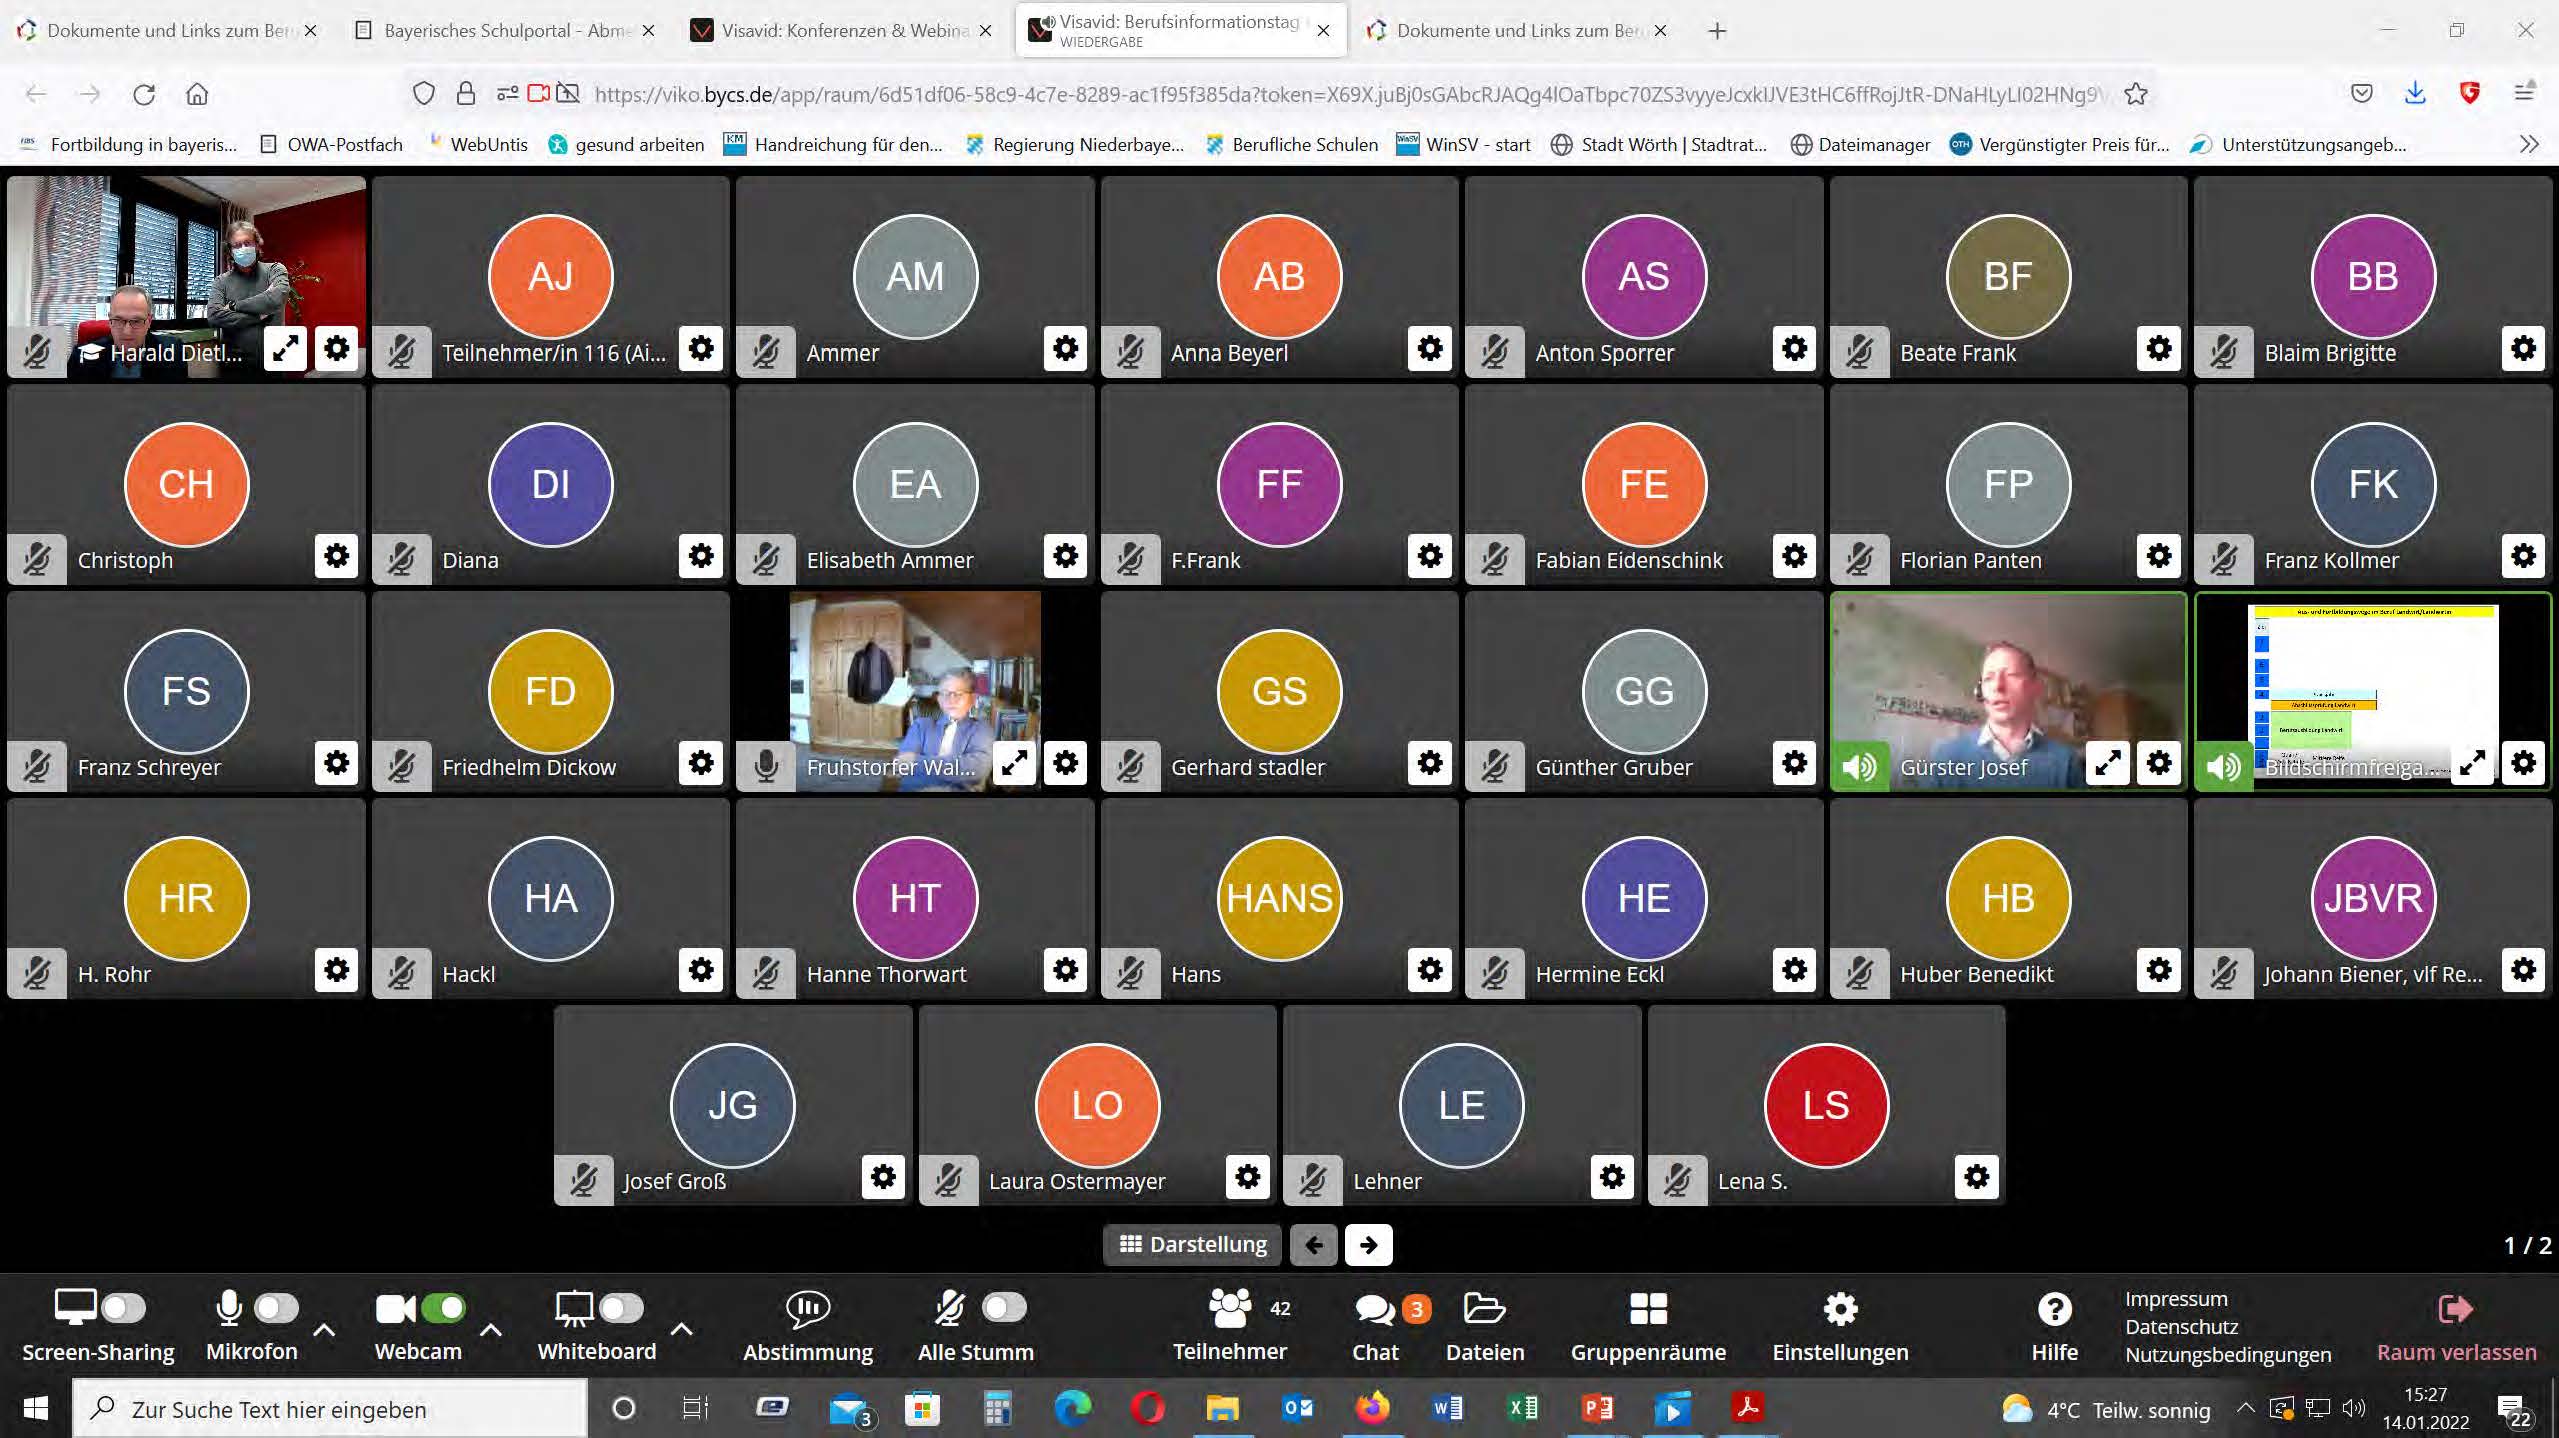2559x1438 pixels.
Task: Enlarge Gürster Josef video tile
Action: pos(2107,763)
